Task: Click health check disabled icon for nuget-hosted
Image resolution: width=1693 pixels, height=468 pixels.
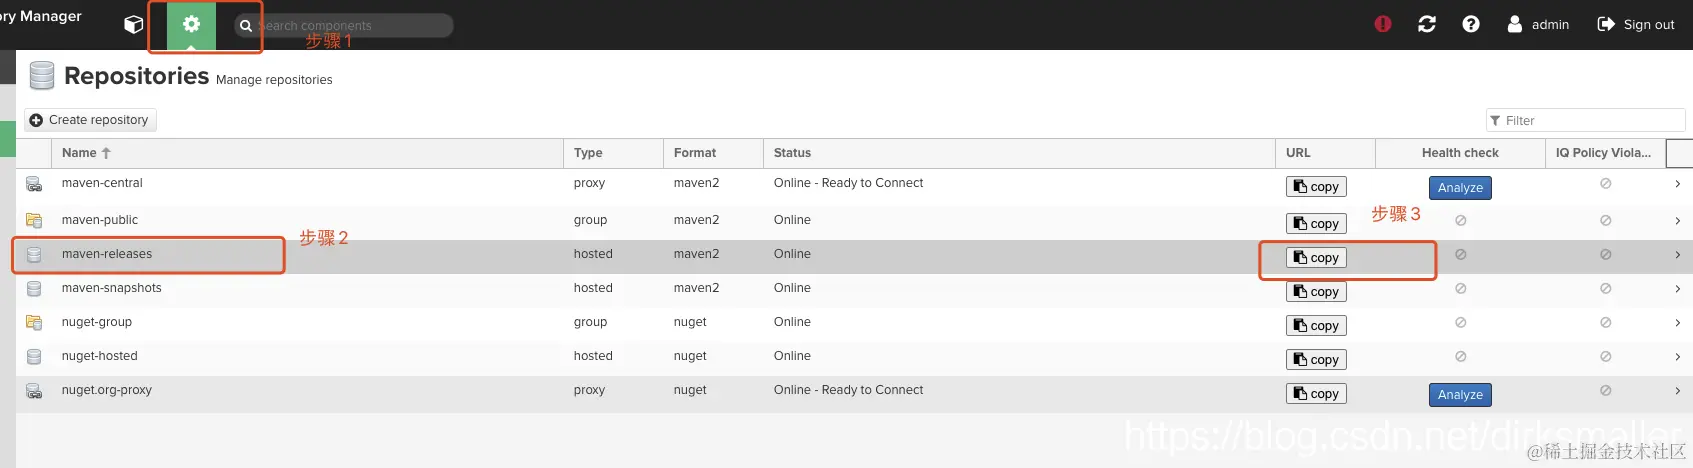Action: pos(1461,356)
